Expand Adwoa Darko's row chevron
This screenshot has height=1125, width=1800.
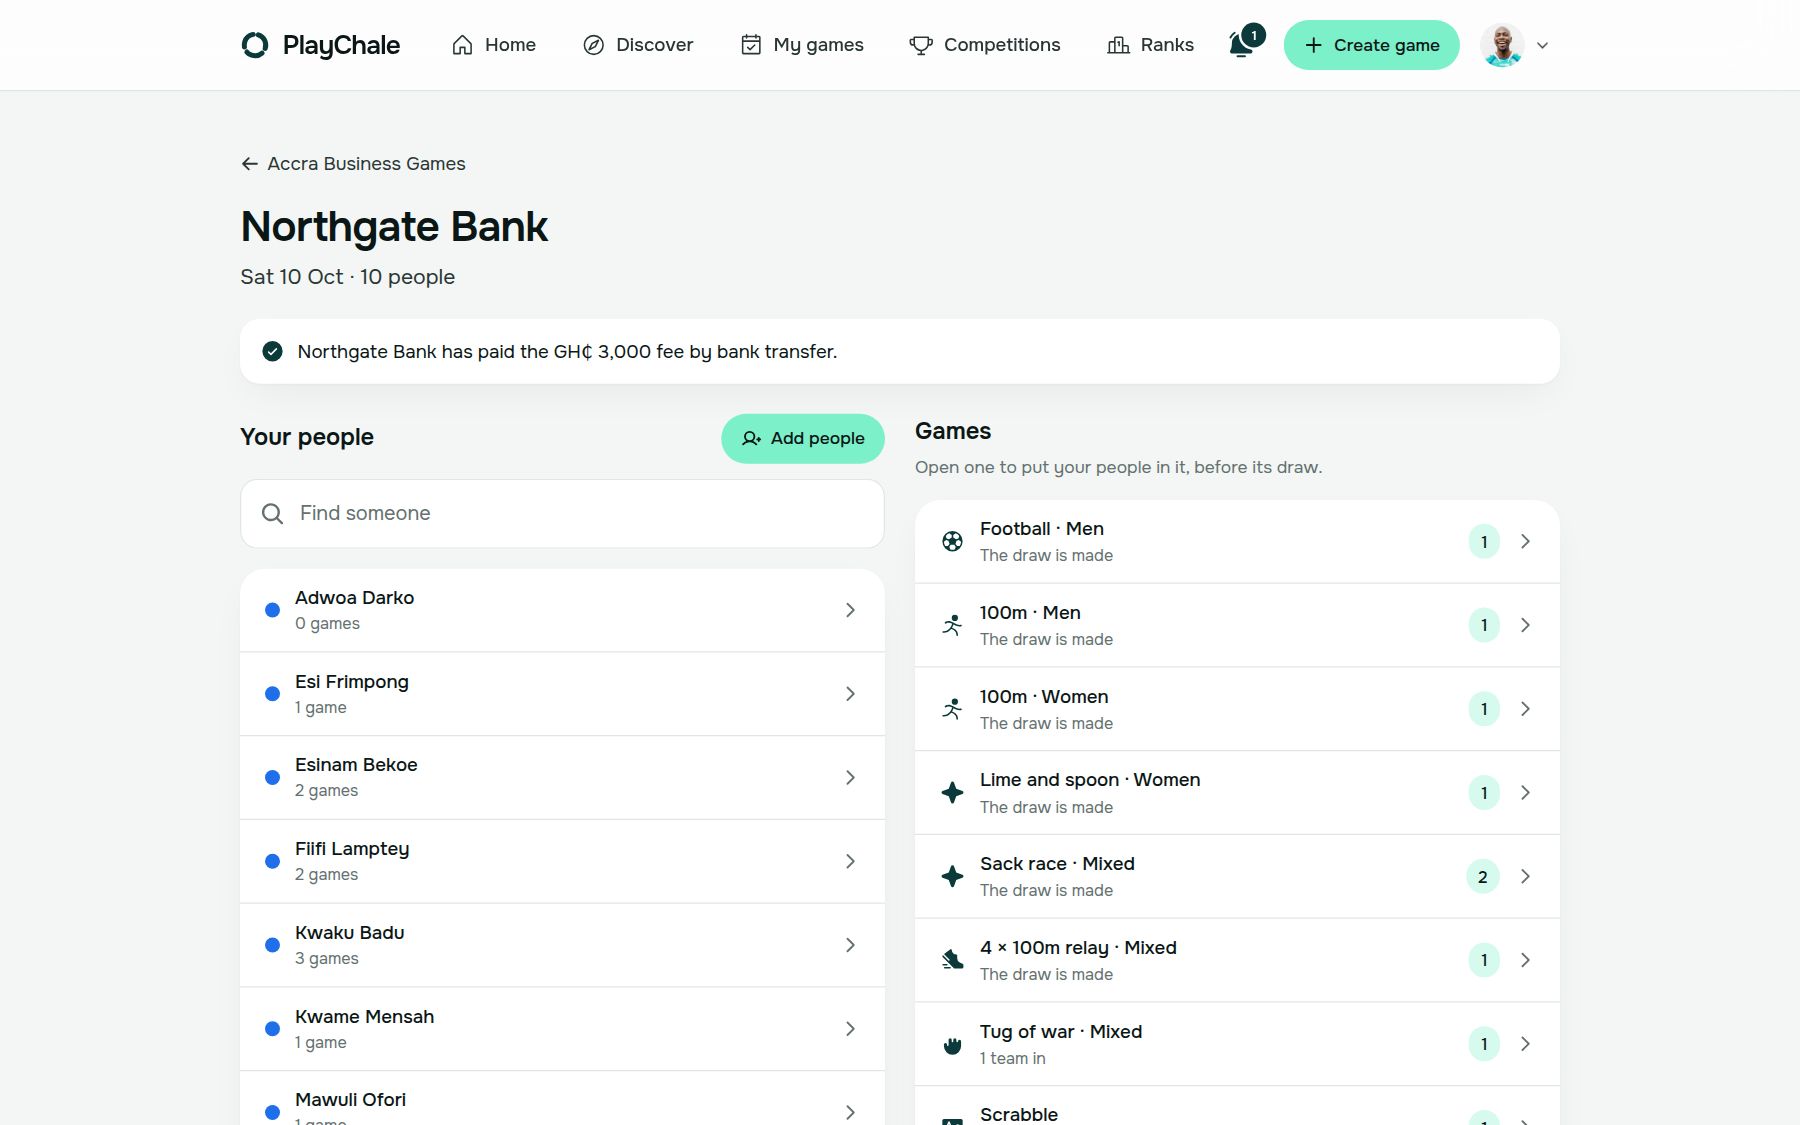pyautogui.click(x=850, y=610)
